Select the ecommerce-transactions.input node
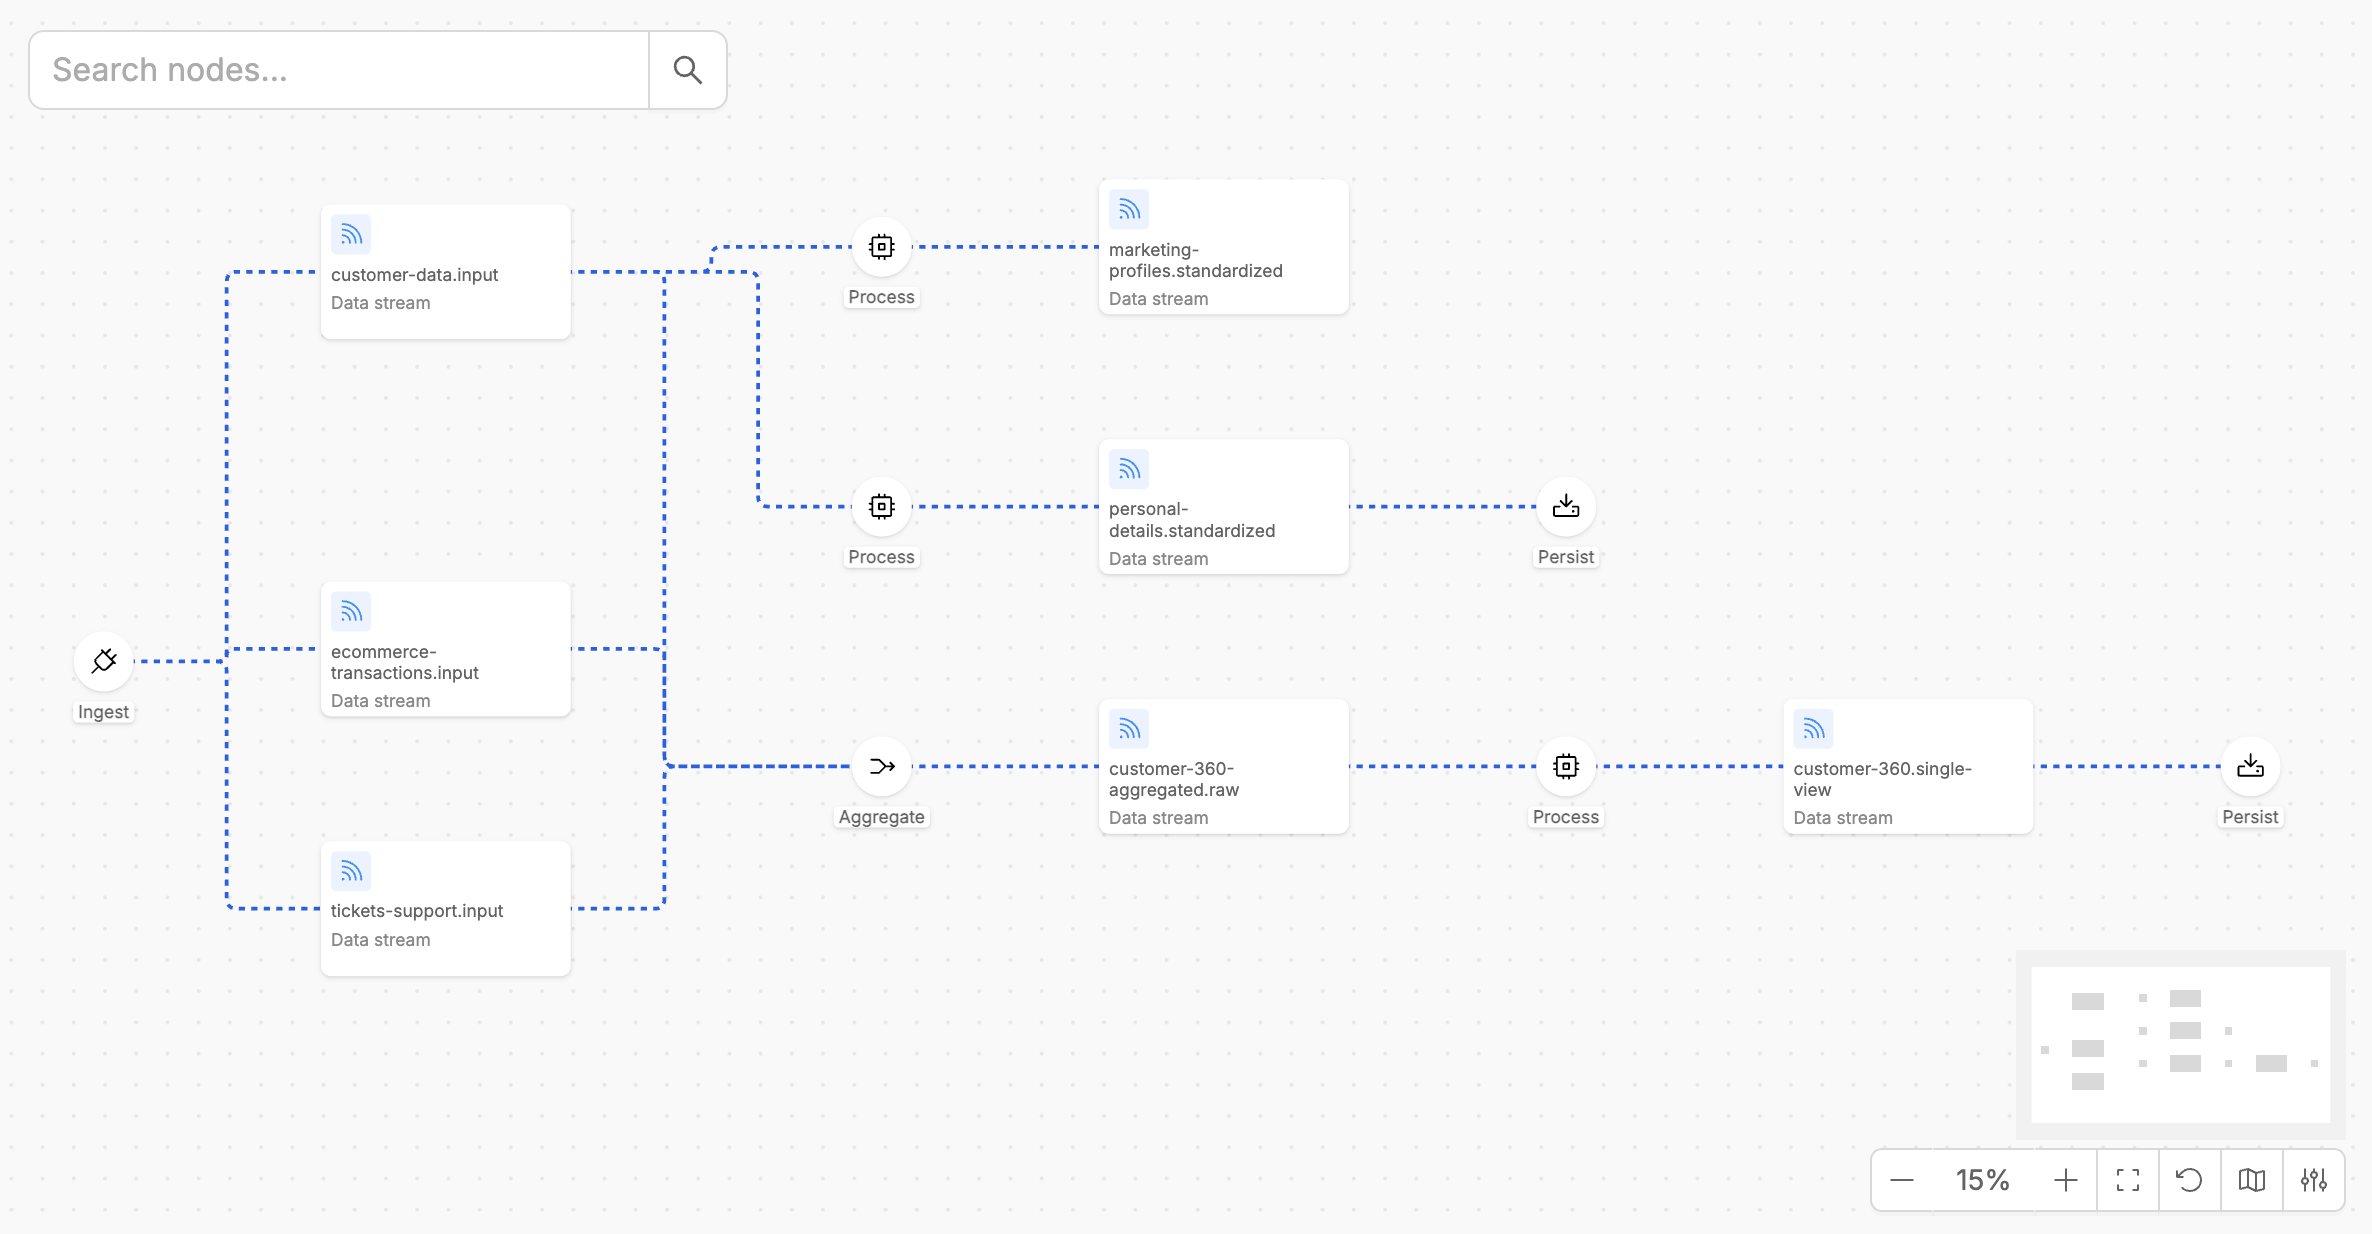Image resolution: width=2372 pixels, height=1234 pixels. coord(445,649)
